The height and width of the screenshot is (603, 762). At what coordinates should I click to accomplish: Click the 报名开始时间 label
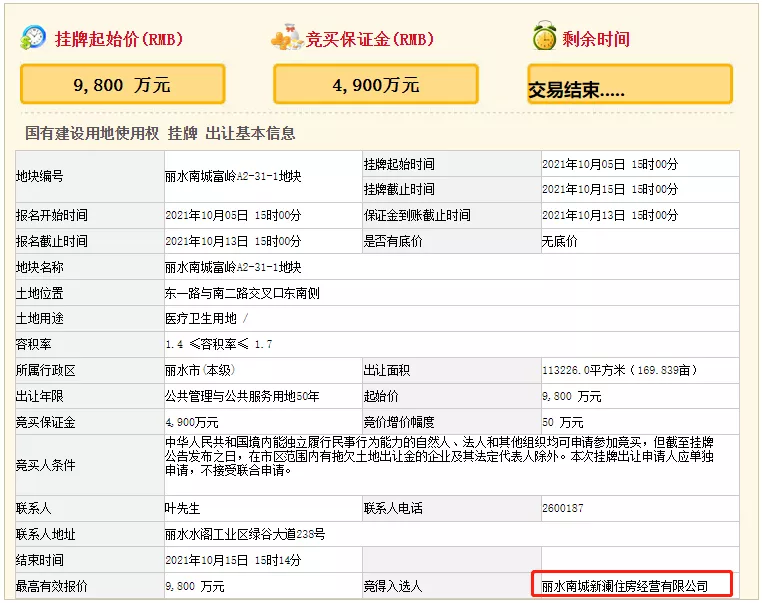point(52,215)
